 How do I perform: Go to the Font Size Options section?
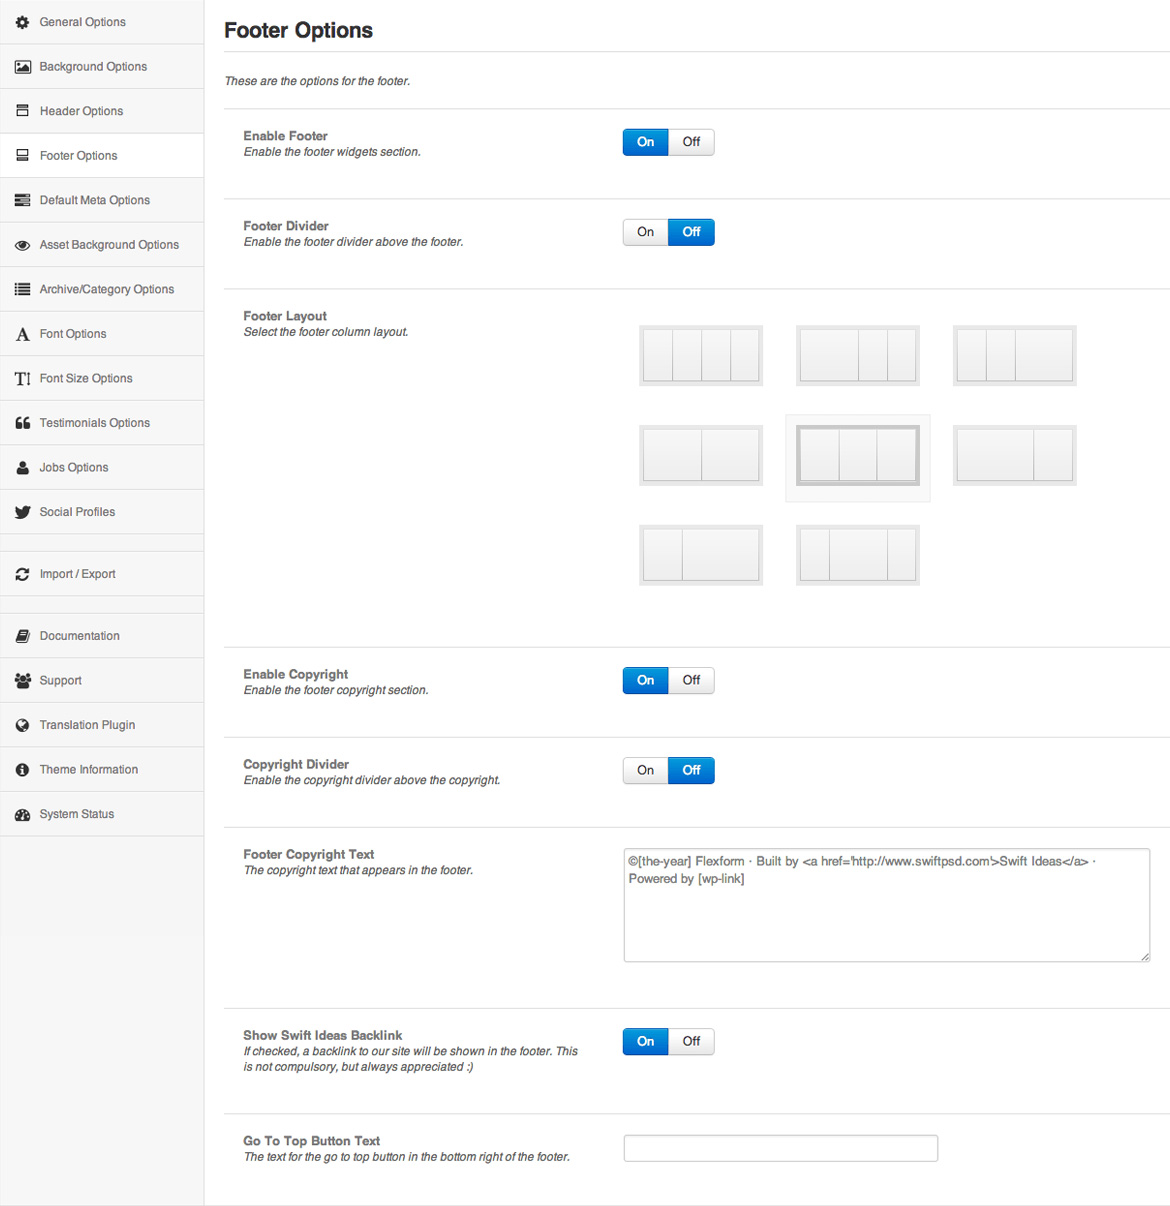tap(86, 378)
